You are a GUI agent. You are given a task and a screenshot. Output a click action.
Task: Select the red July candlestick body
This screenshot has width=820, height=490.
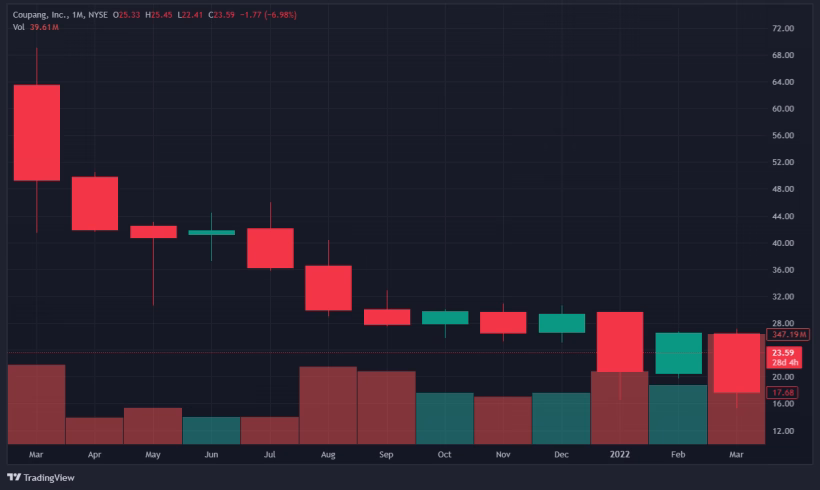point(270,248)
